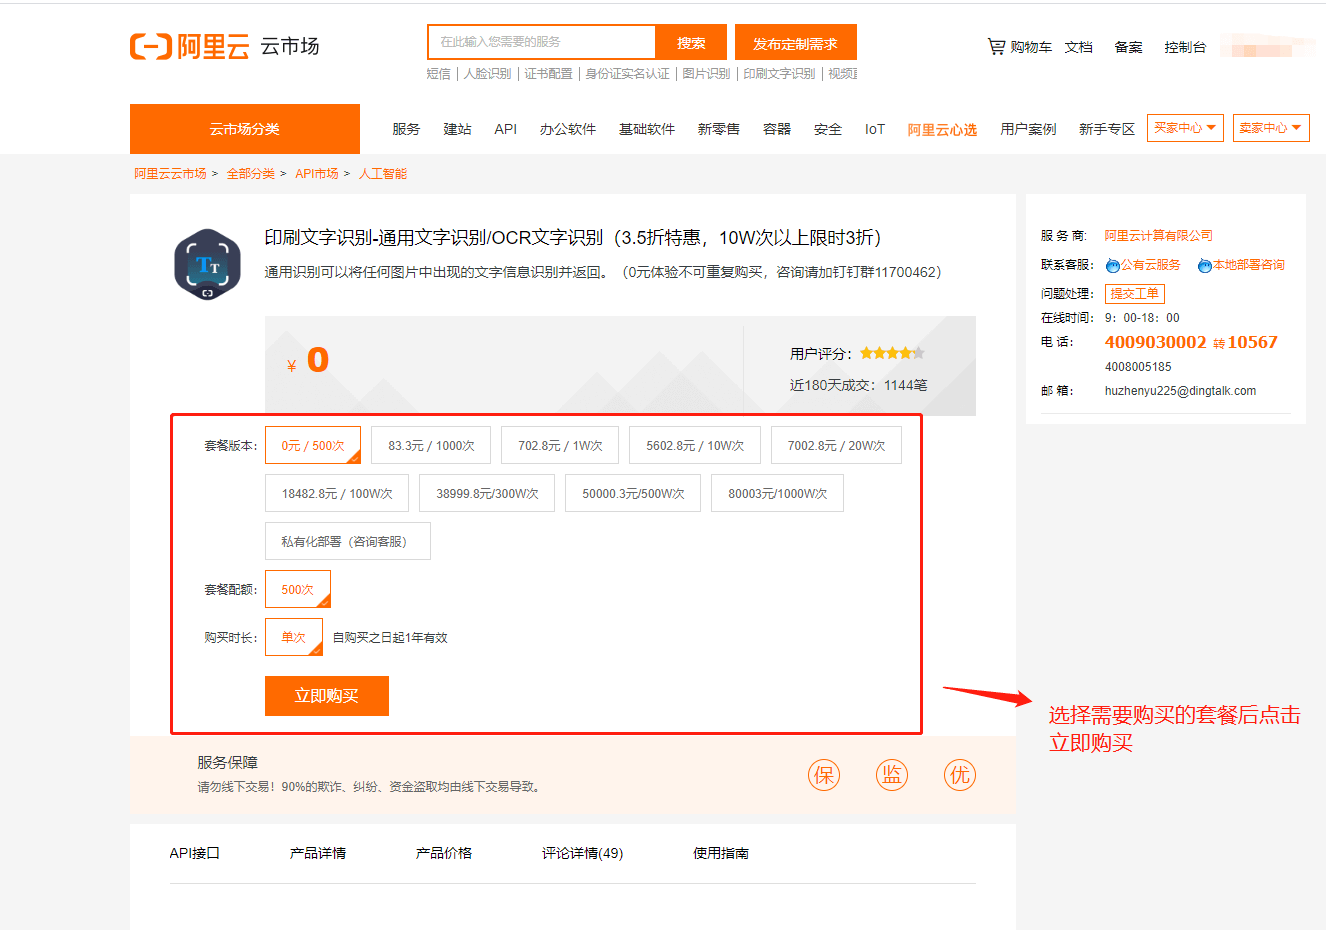Open the 服务 nav item

pyautogui.click(x=406, y=129)
